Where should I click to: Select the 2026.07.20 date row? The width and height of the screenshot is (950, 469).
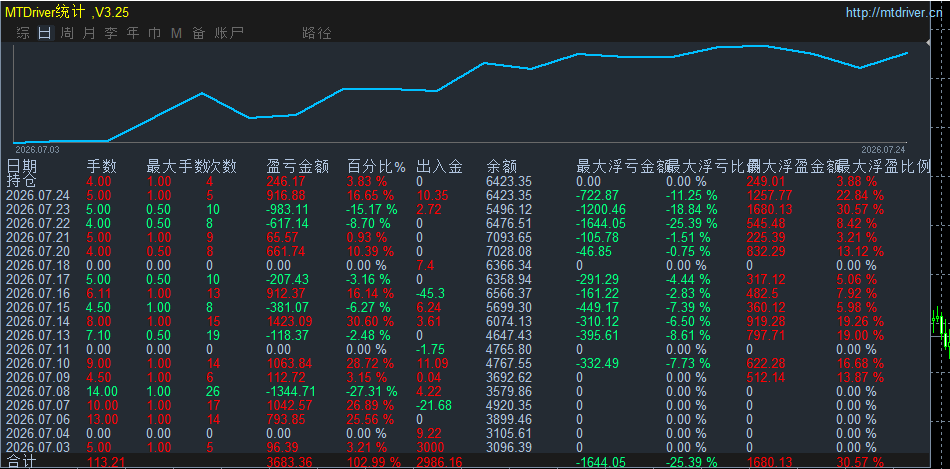tap(38, 251)
